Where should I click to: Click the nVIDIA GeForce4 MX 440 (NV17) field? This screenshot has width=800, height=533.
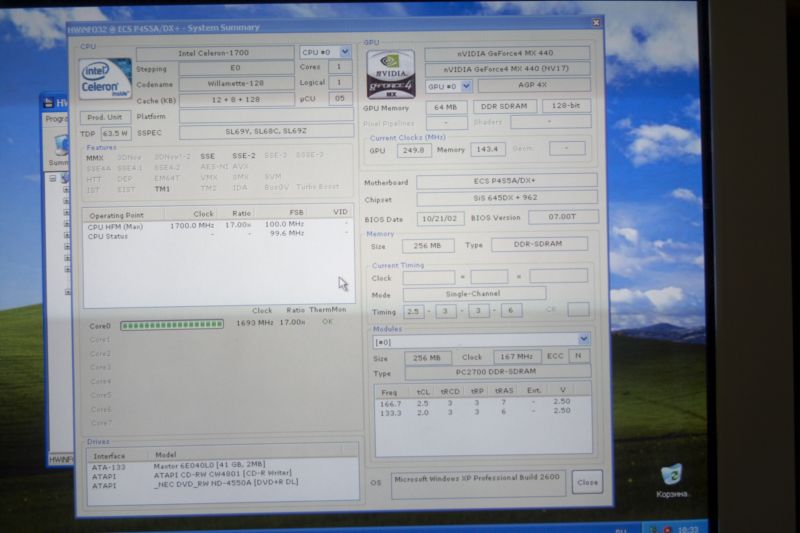click(x=507, y=69)
